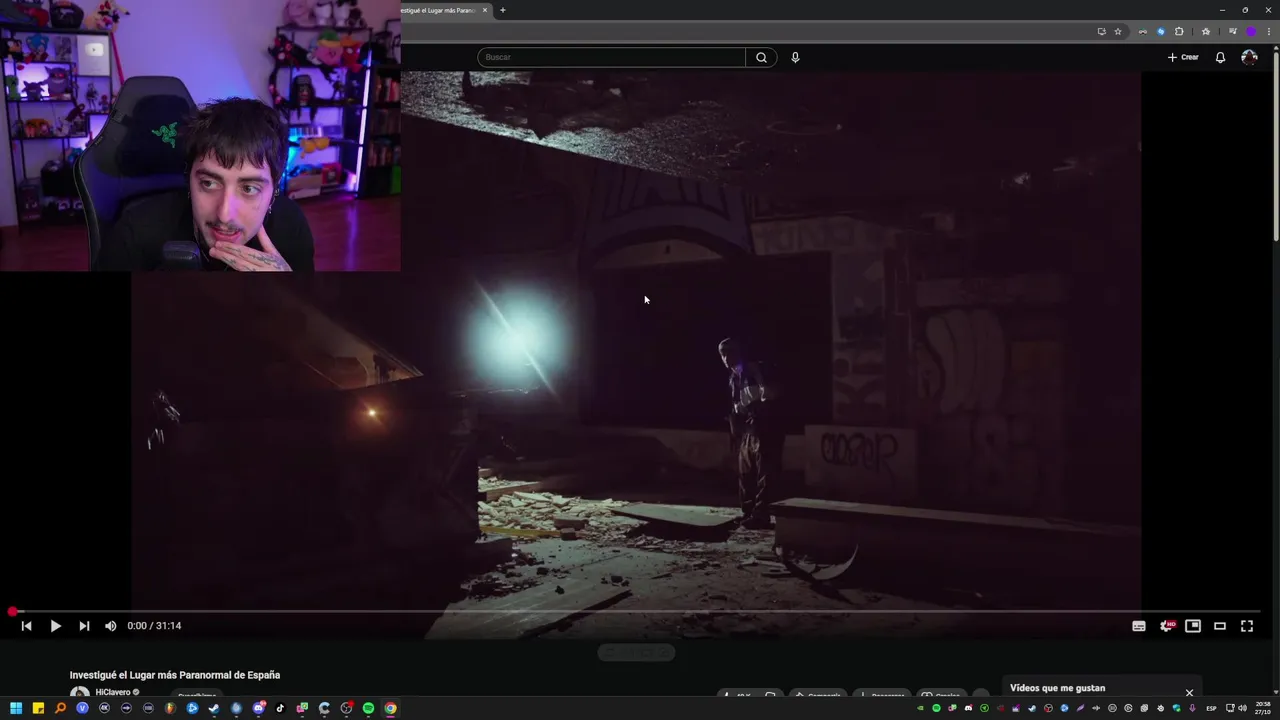Toggle theater mode view
Screen dimensions: 1280x720
coord(1220,626)
